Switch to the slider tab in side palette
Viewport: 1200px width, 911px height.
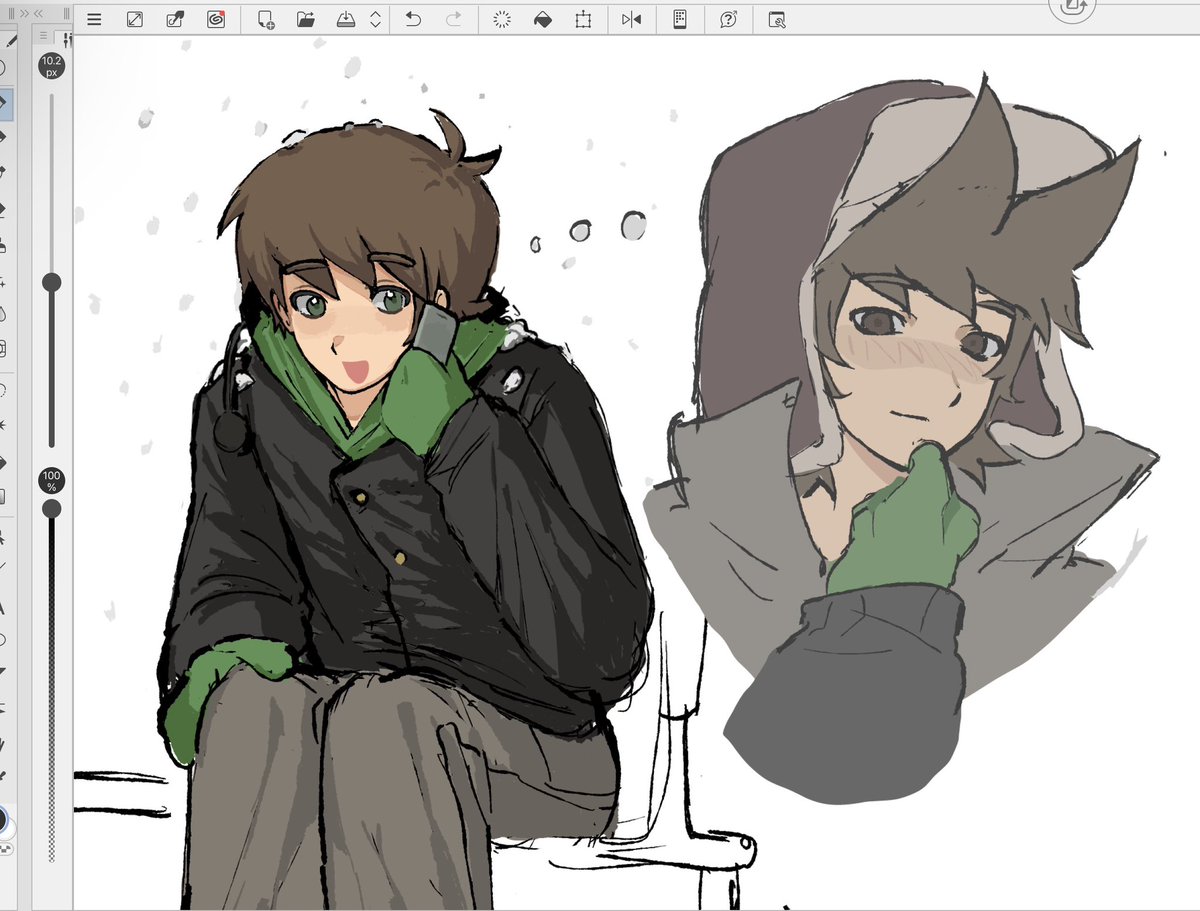68,39
